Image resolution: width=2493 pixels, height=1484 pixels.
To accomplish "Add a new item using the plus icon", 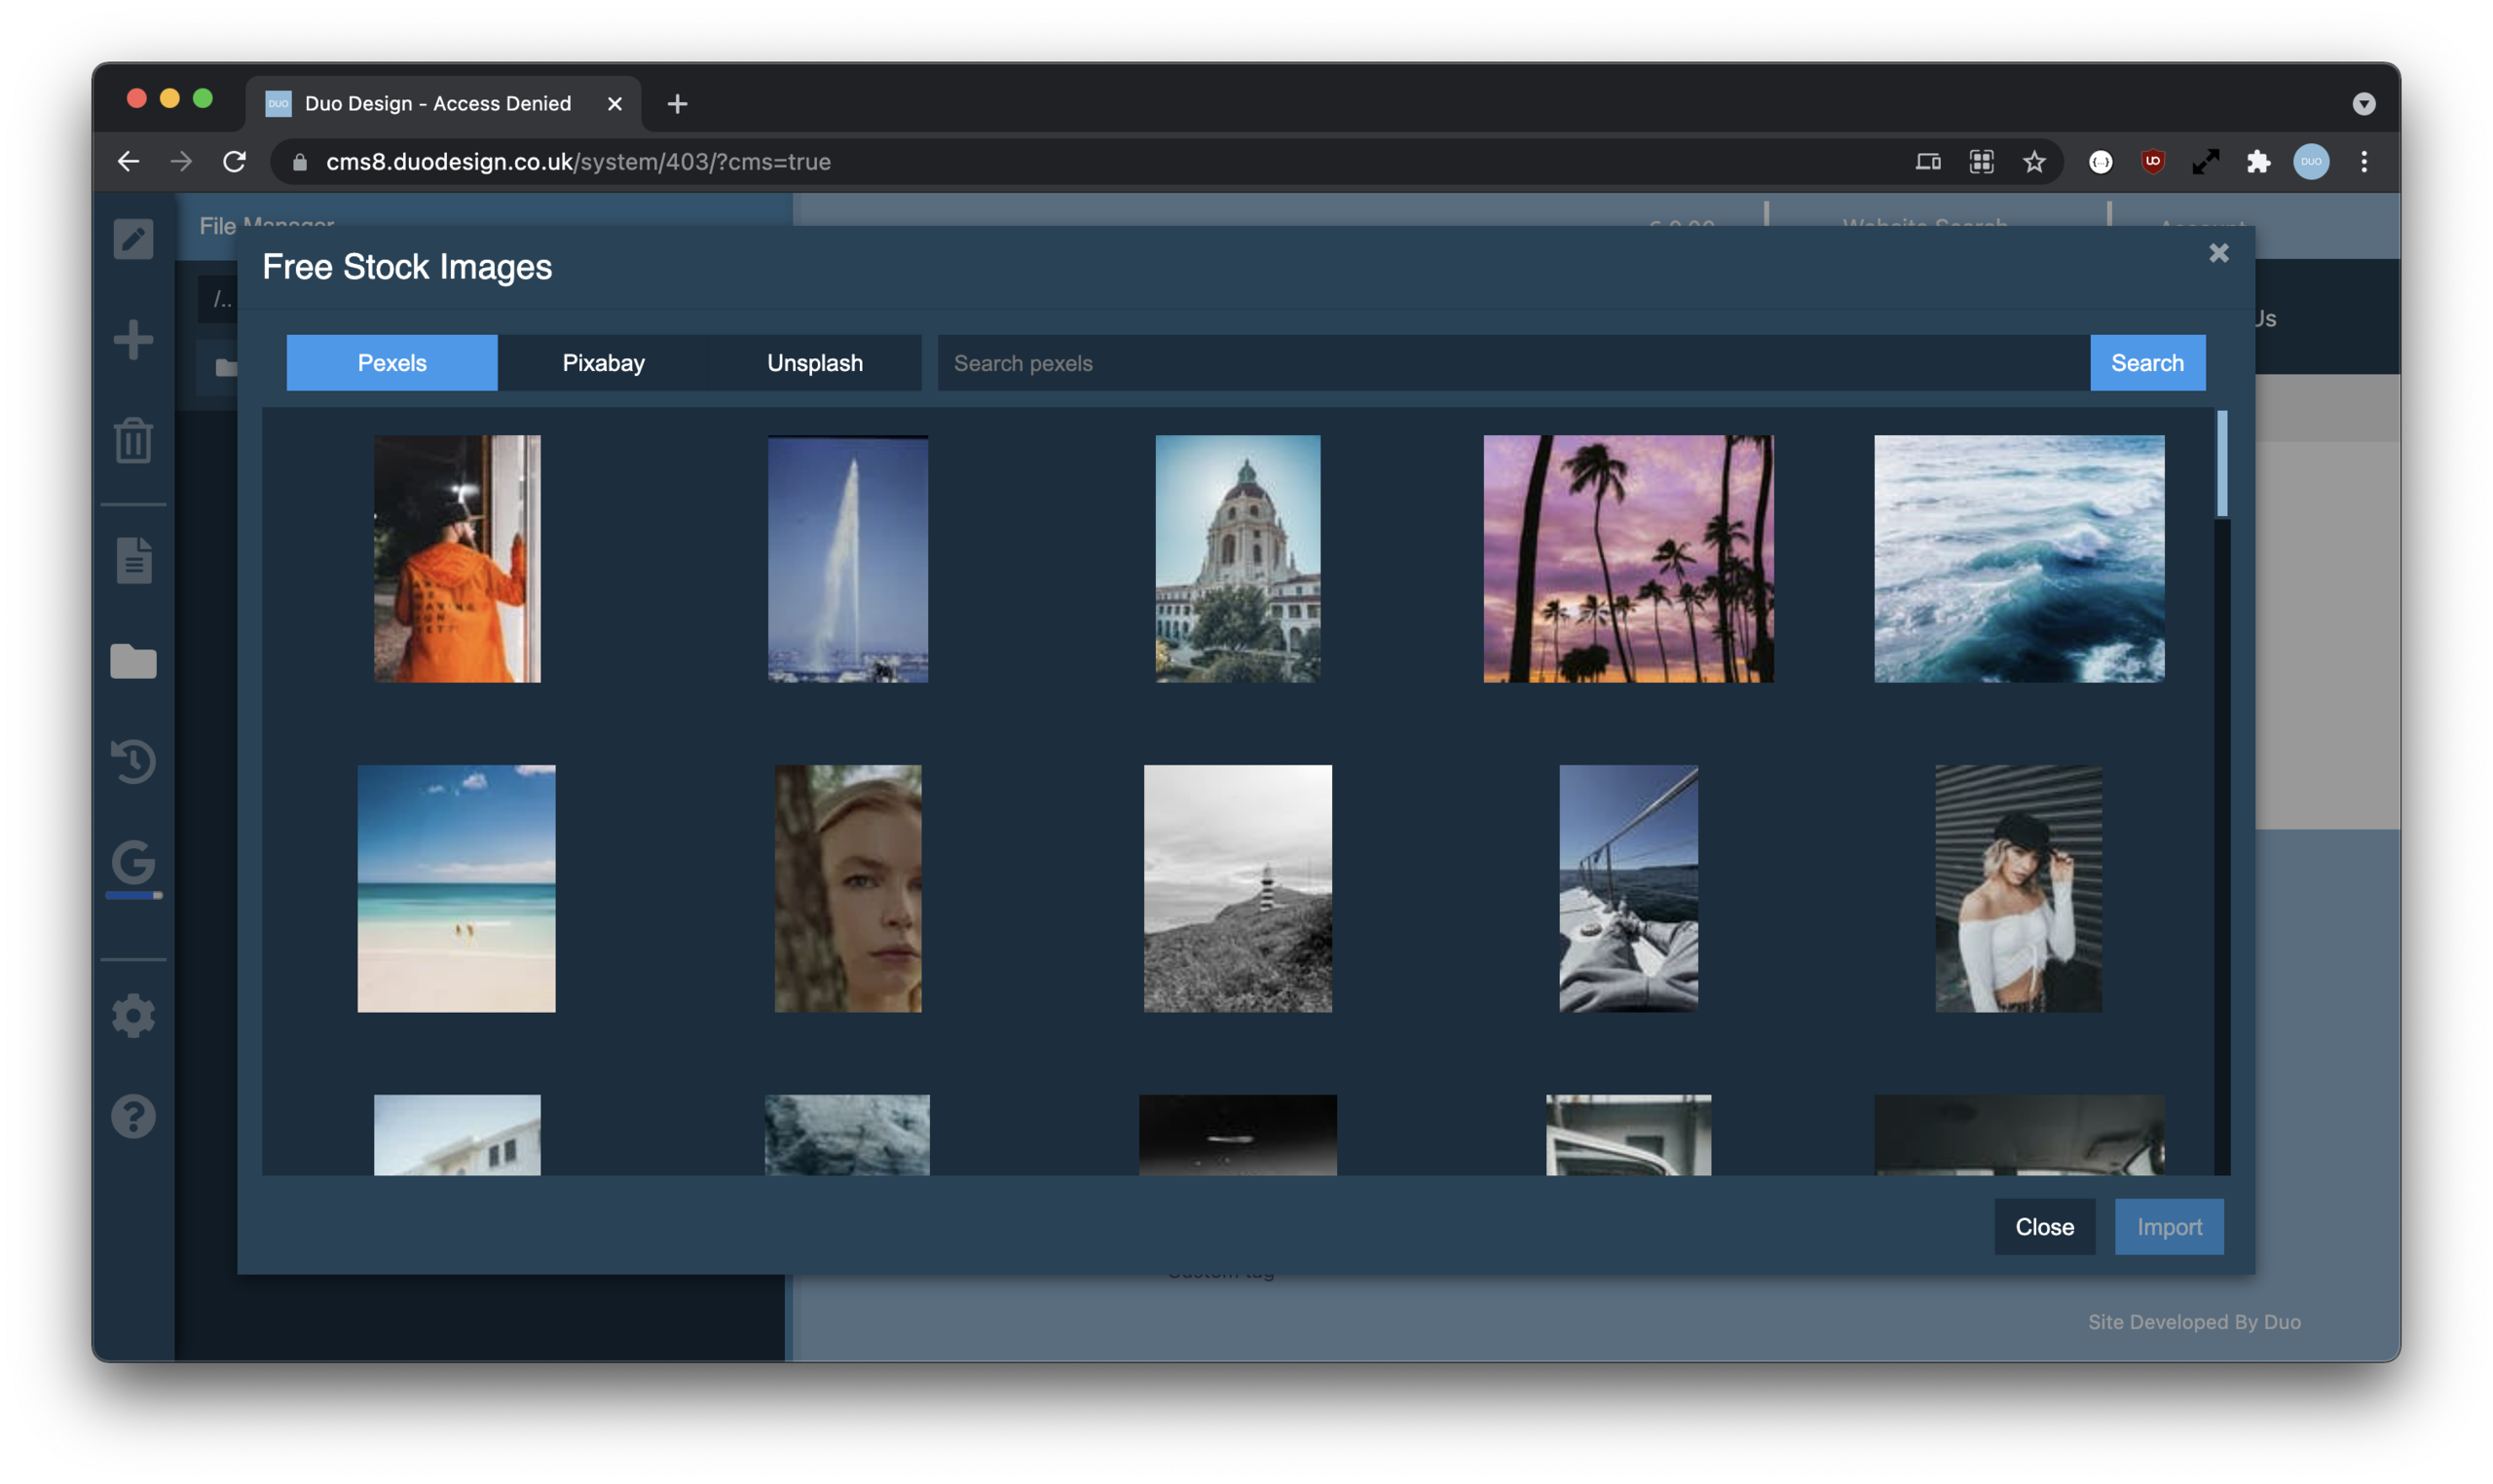I will 133,339.
